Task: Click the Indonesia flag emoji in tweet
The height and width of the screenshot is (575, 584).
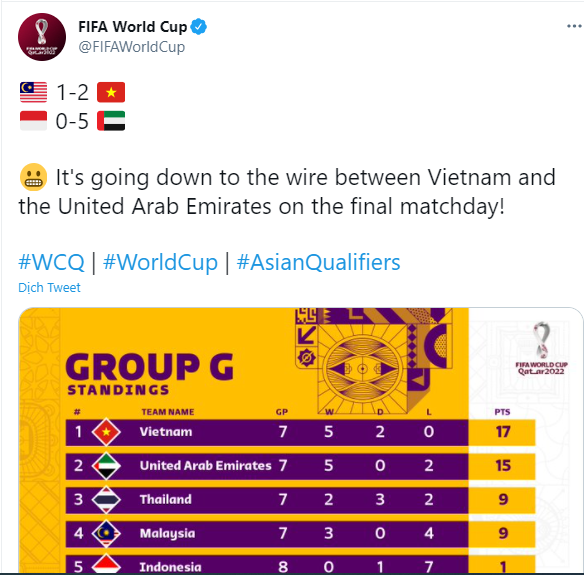Action: [x=34, y=121]
